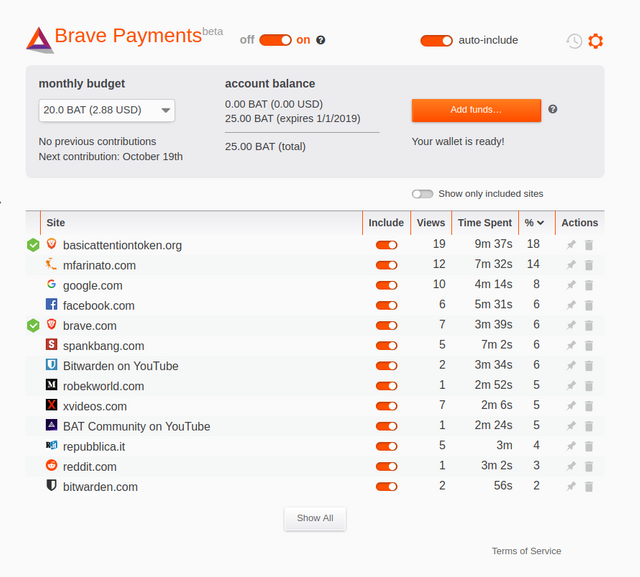The image size is (640, 577).
Task: Open BAT Community on YouTube link
Action: tap(136, 426)
